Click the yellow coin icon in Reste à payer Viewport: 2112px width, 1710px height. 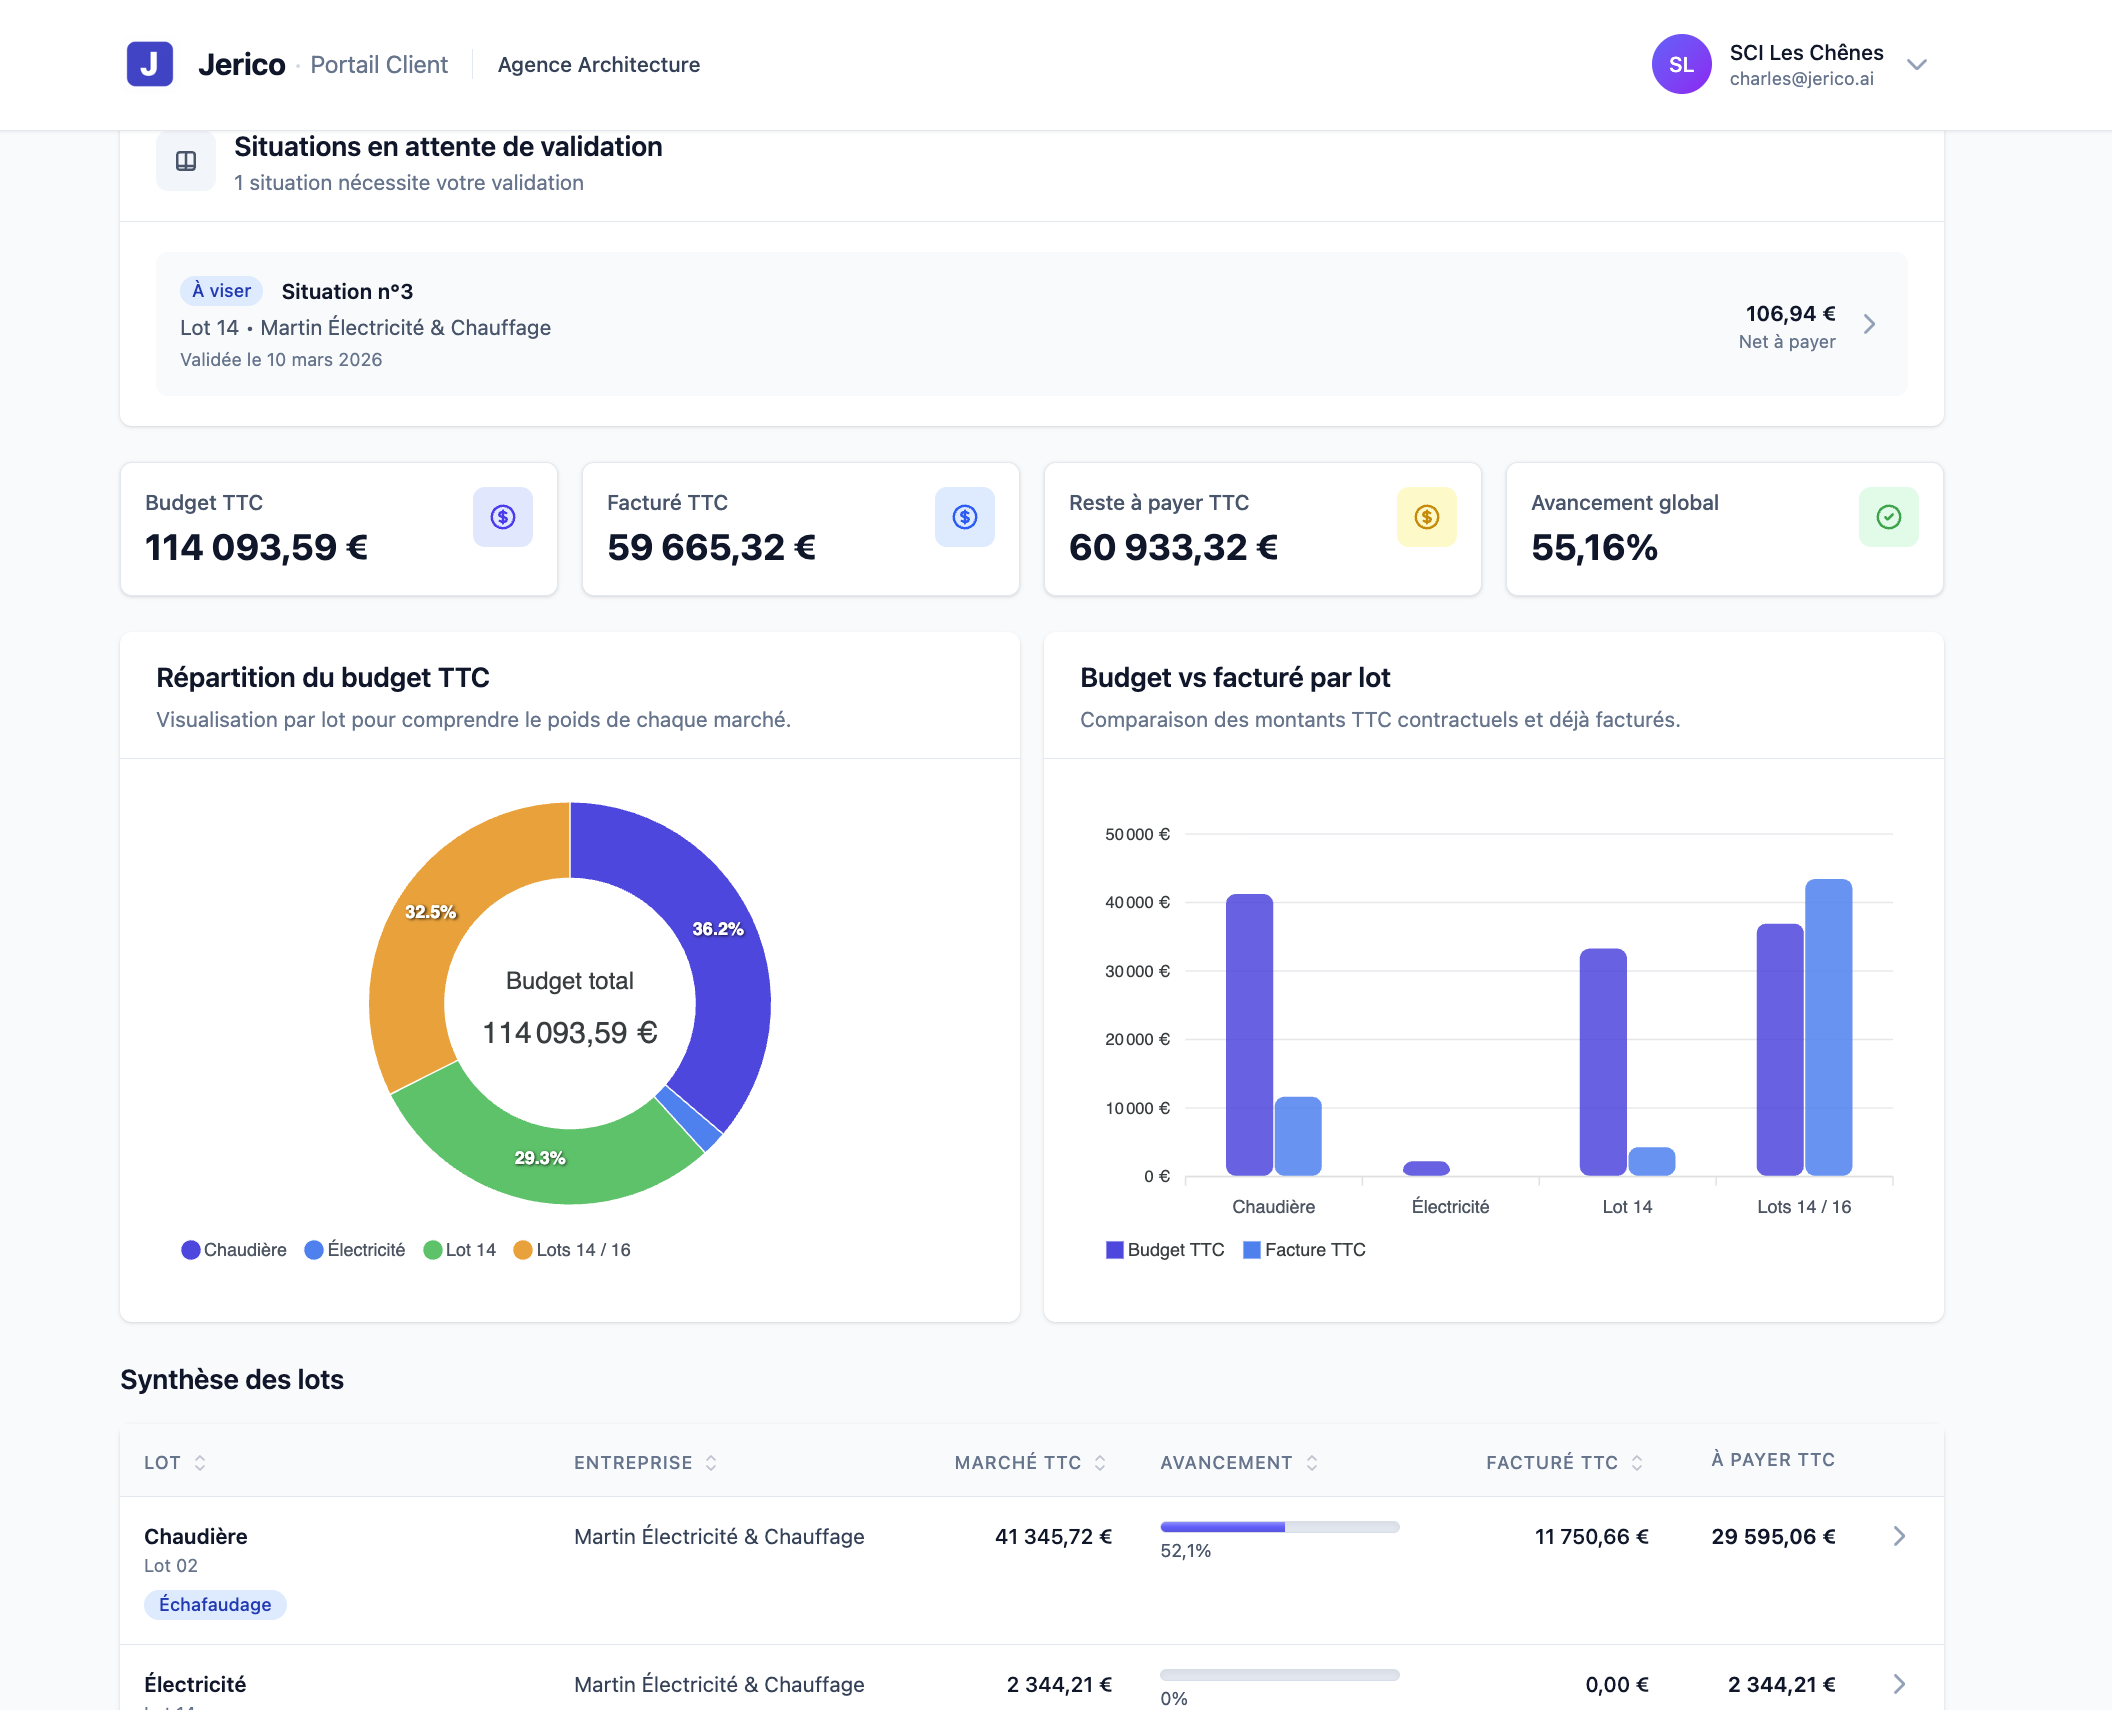pyautogui.click(x=1427, y=517)
